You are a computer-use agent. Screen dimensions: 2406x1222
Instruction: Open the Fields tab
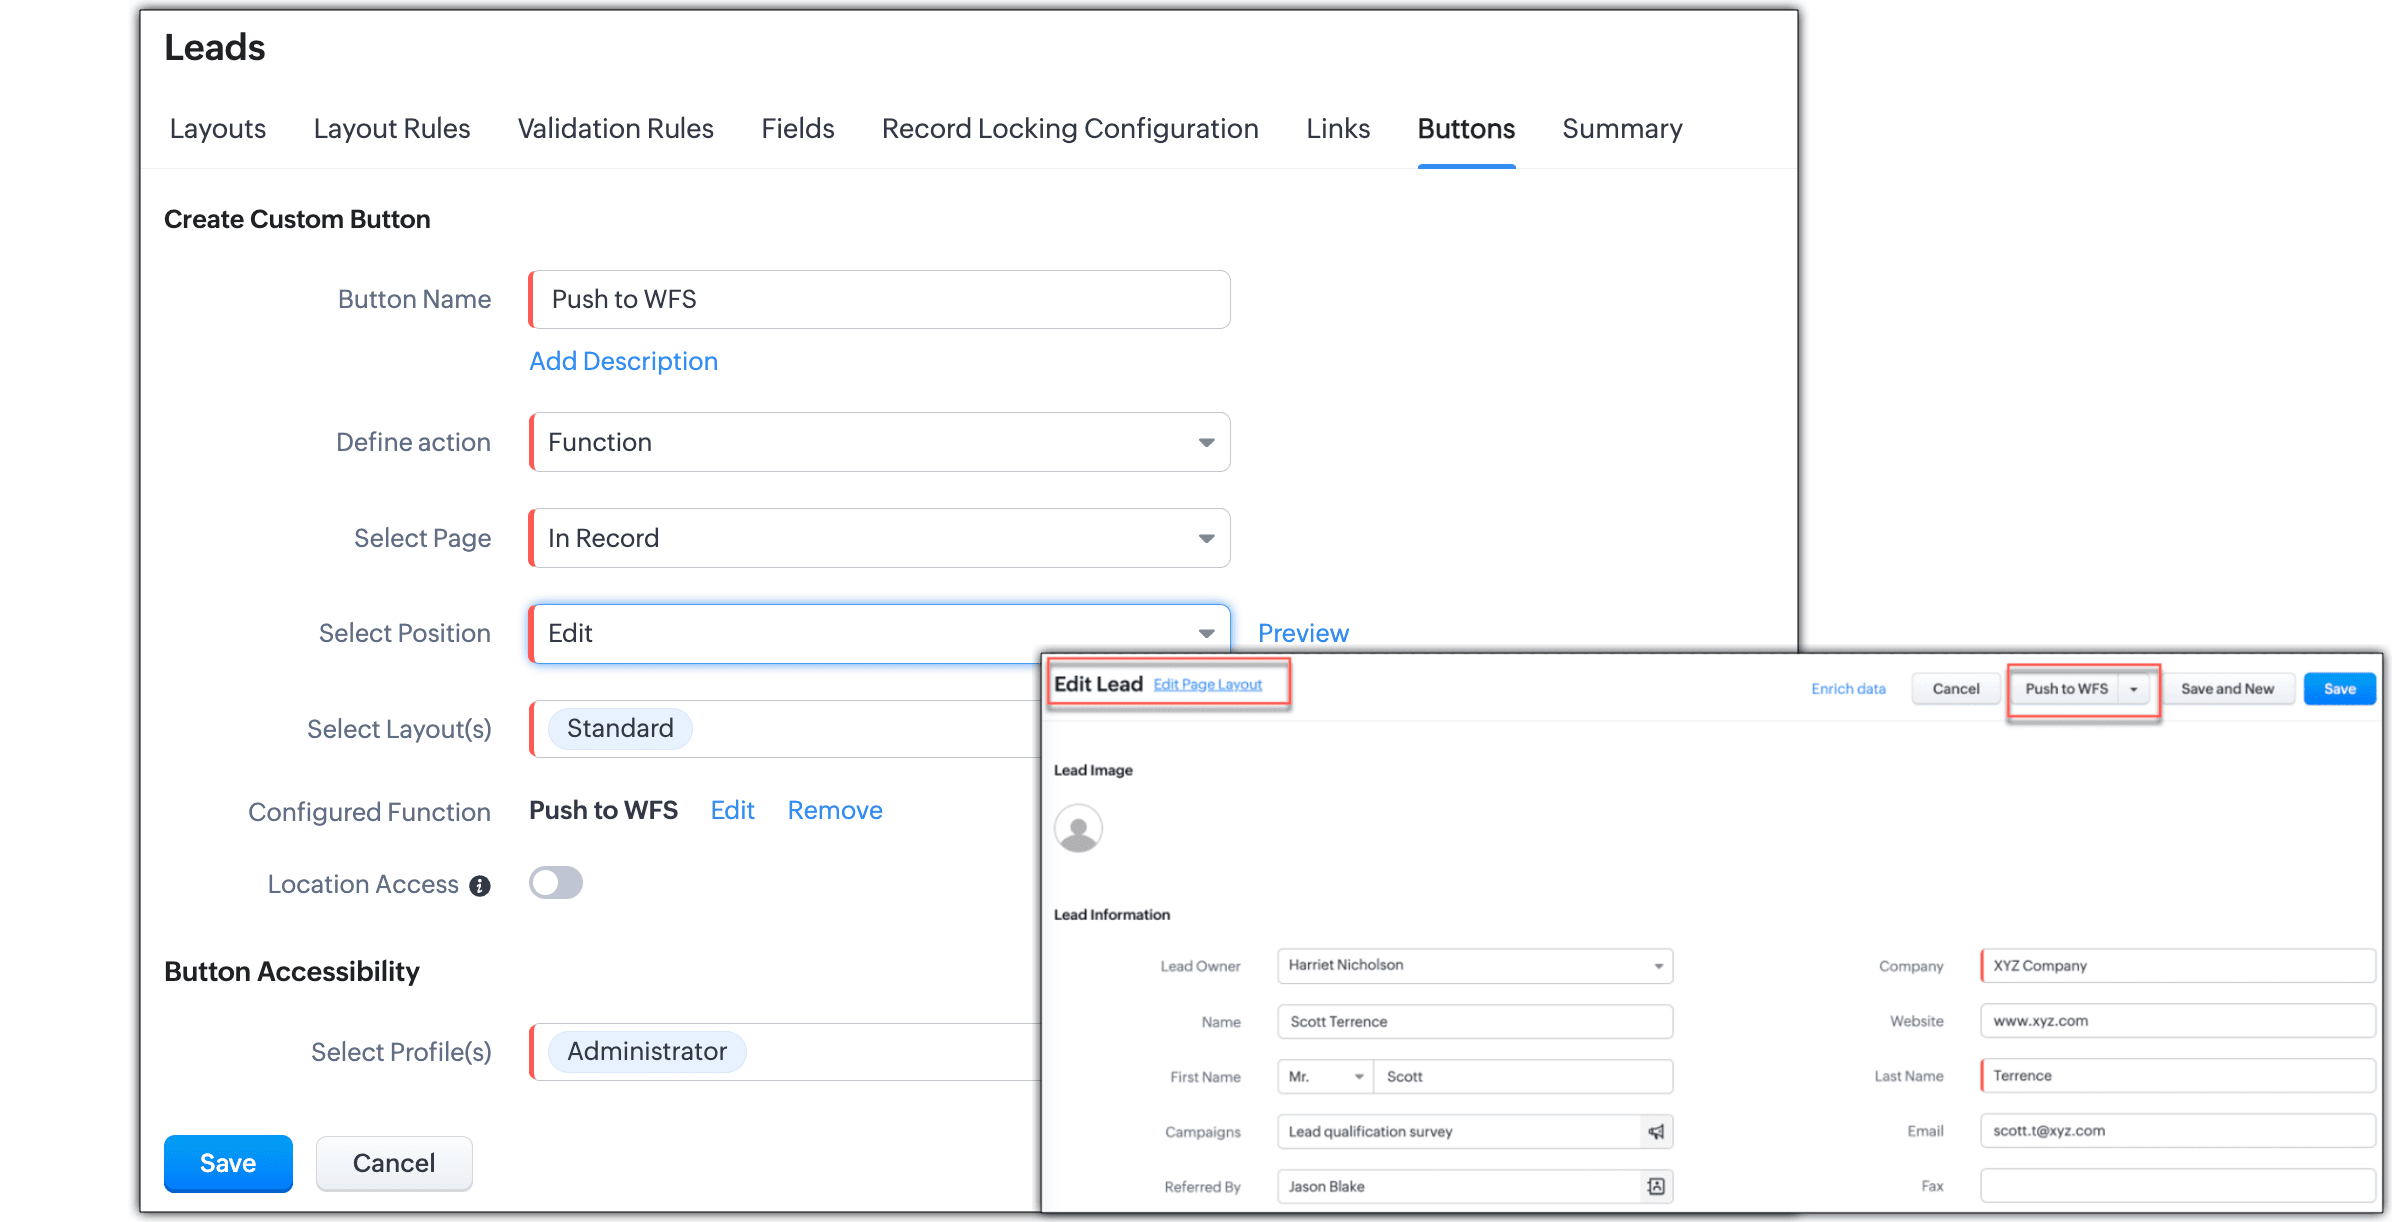[x=797, y=129]
